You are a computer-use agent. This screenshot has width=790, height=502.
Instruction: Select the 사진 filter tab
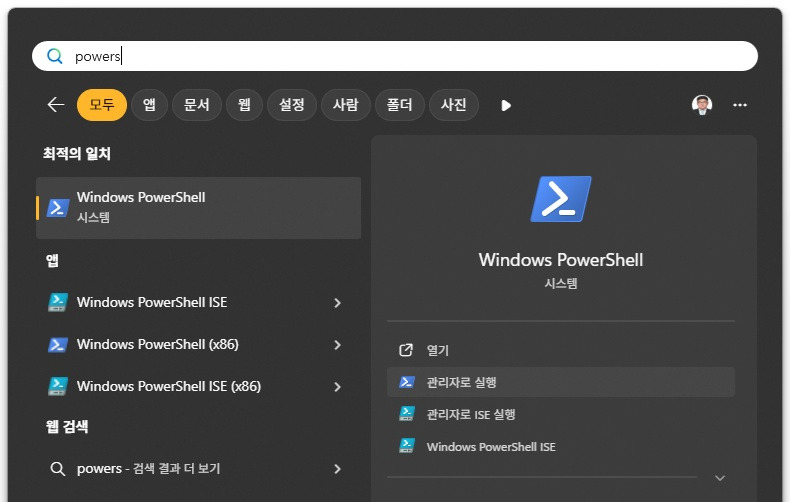(453, 105)
